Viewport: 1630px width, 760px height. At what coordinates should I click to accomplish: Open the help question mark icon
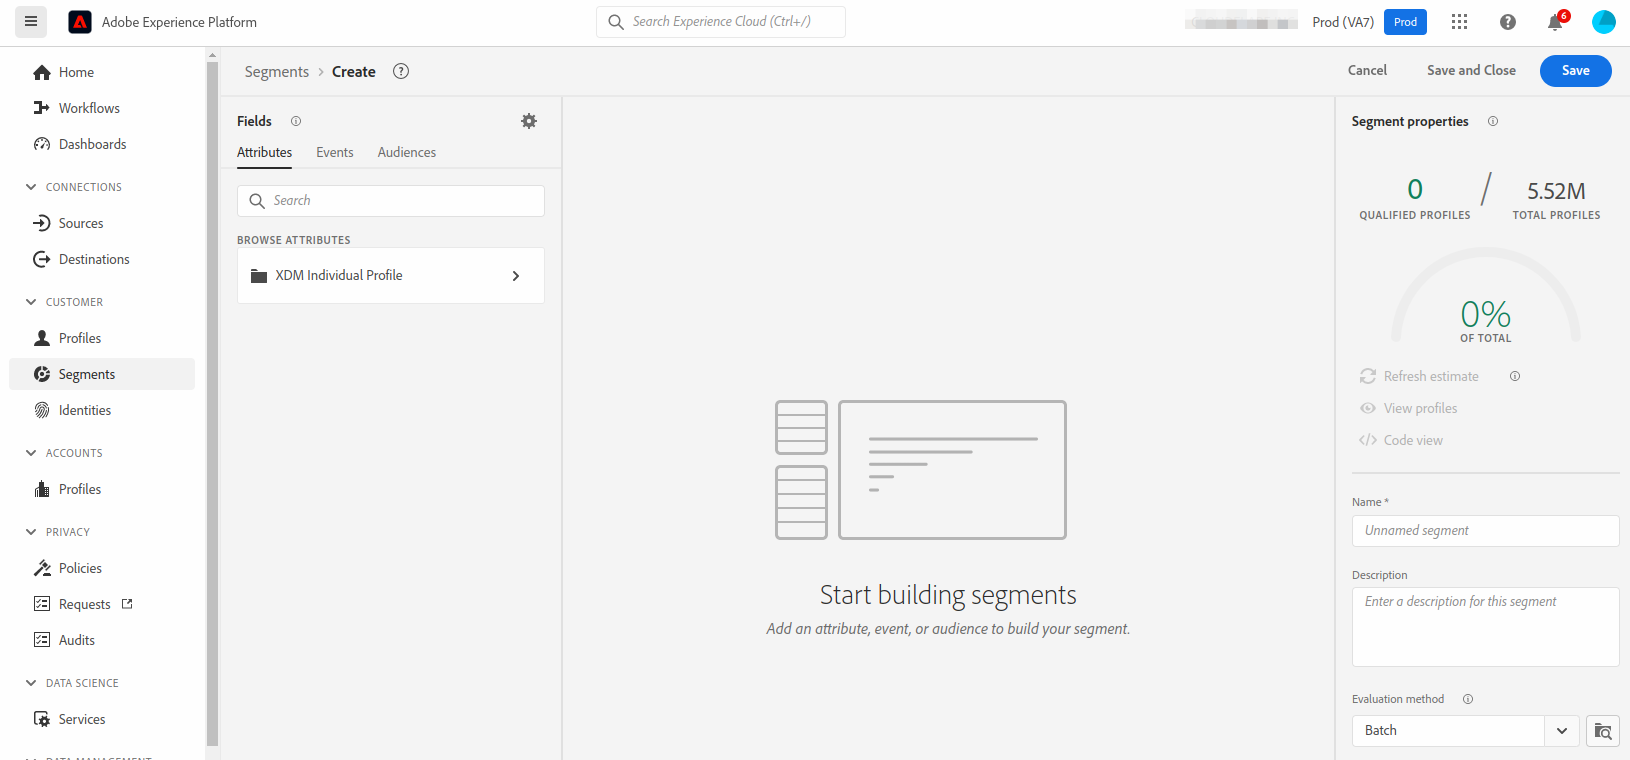(x=1507, y=22)
